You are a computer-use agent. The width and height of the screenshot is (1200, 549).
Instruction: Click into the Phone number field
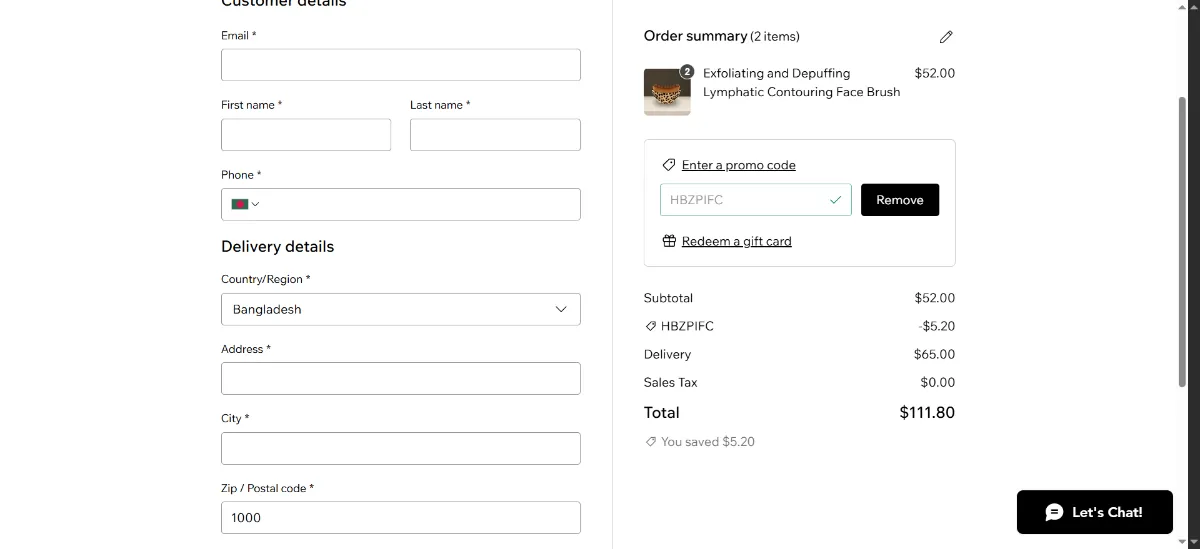pos(420,204)
